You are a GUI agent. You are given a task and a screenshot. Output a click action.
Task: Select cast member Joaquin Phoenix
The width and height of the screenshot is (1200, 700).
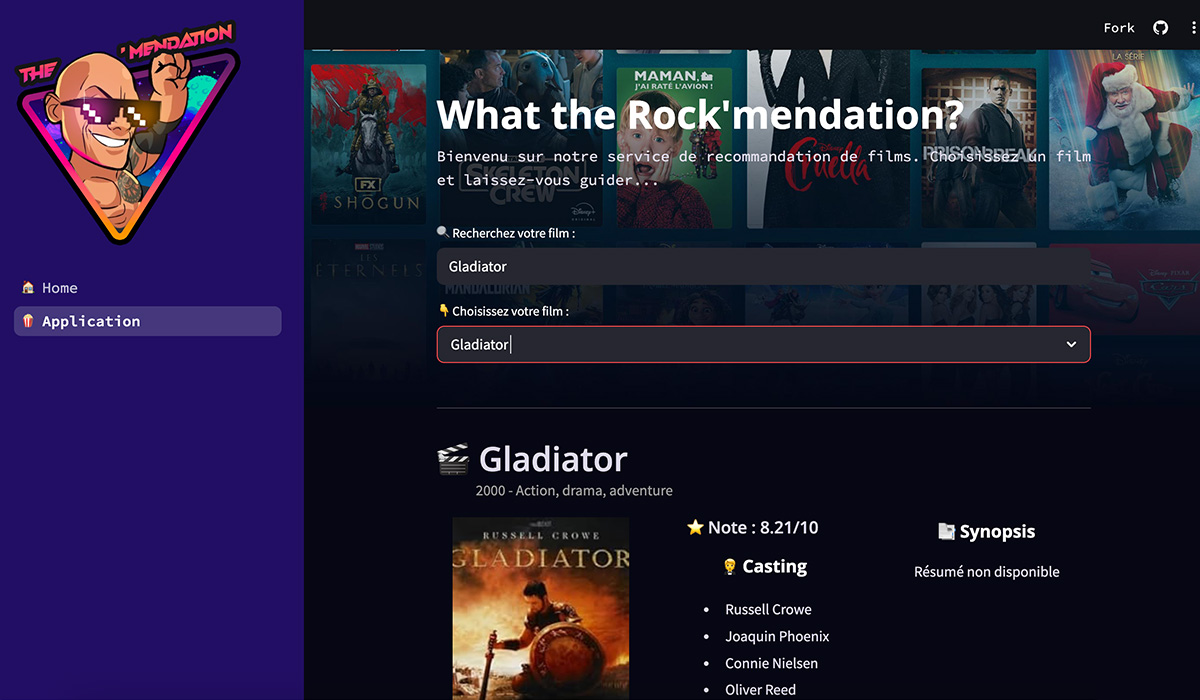point(777,636)
